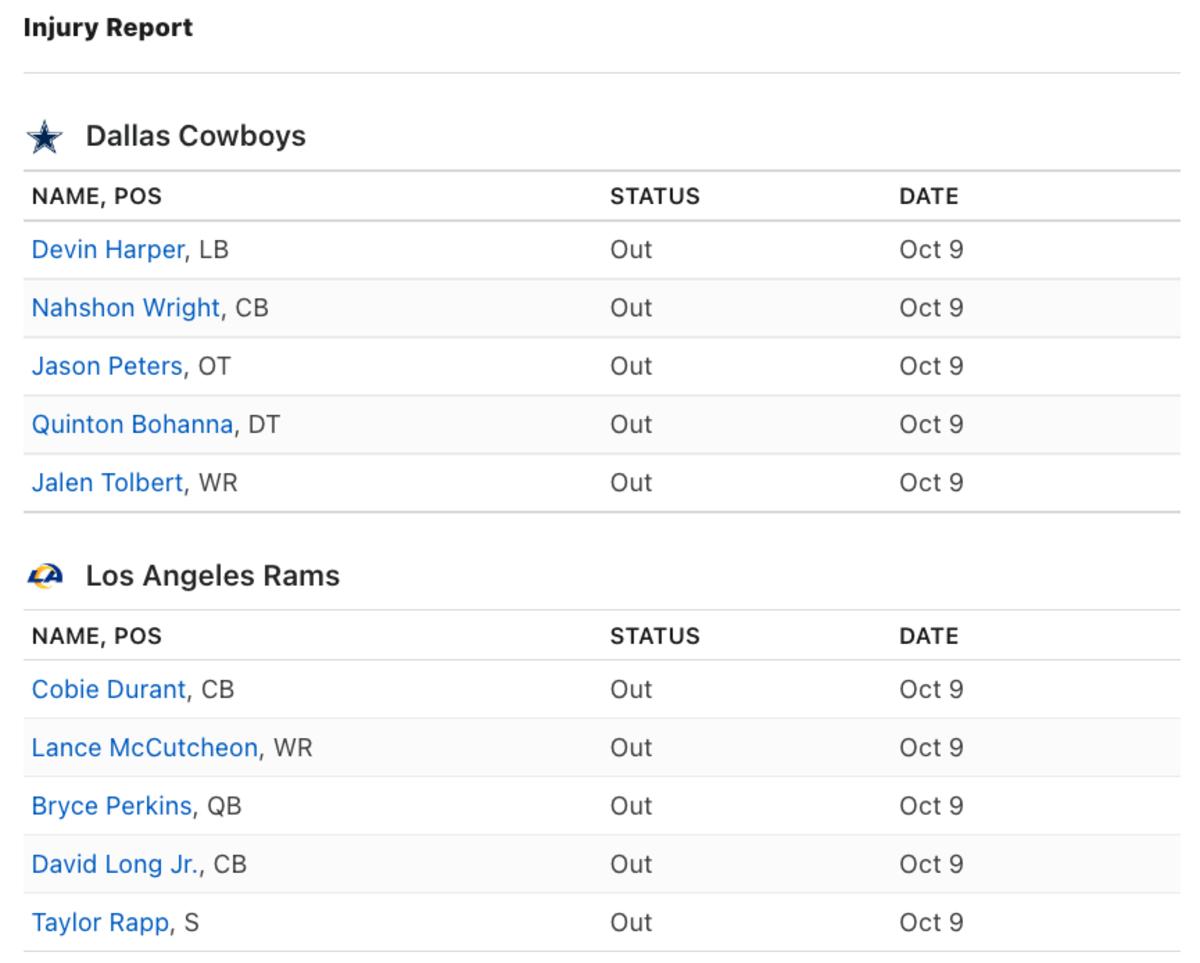Select the Jason Peters link

(106, 366)
